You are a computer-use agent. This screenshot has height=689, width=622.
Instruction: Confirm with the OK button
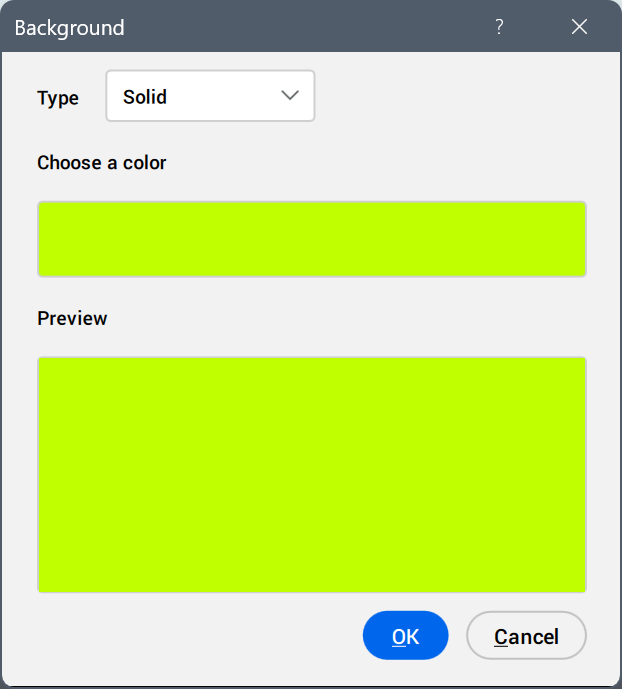click(x=405, y=636)
